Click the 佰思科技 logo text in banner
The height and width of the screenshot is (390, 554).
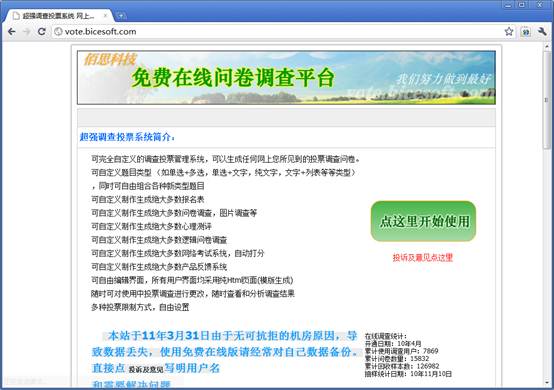[110, 59]
